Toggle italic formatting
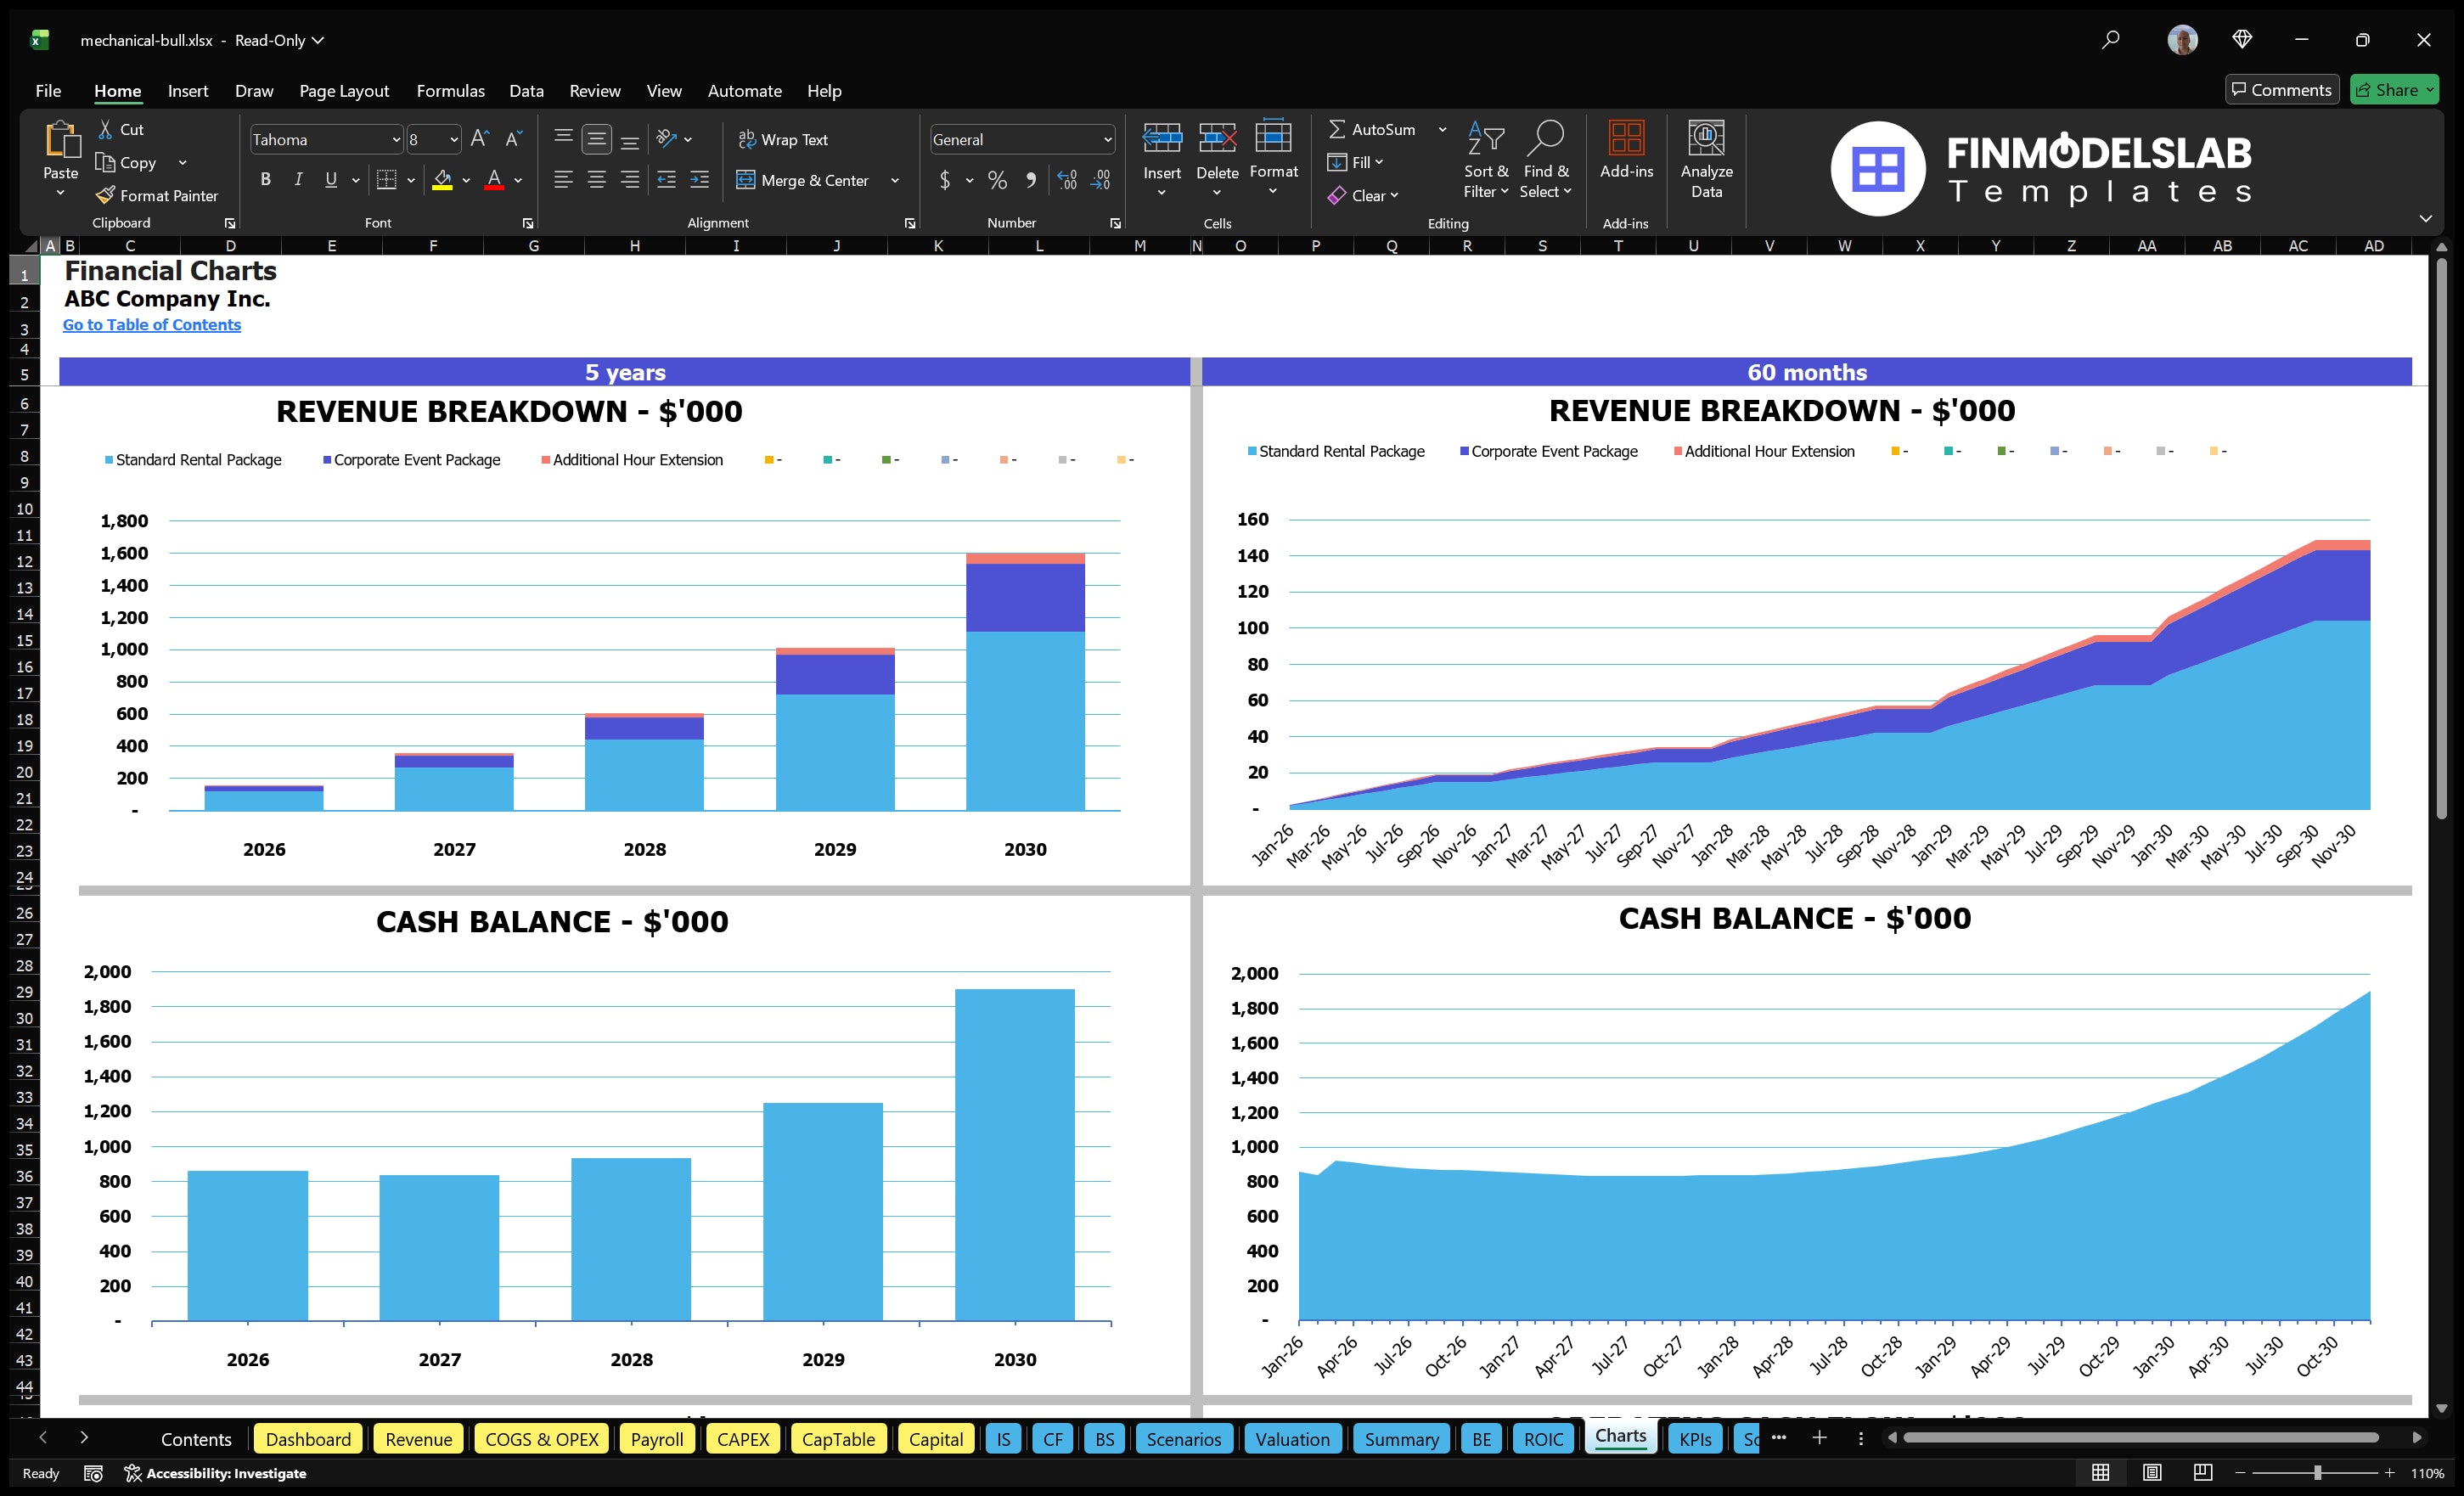 (297, 179)
